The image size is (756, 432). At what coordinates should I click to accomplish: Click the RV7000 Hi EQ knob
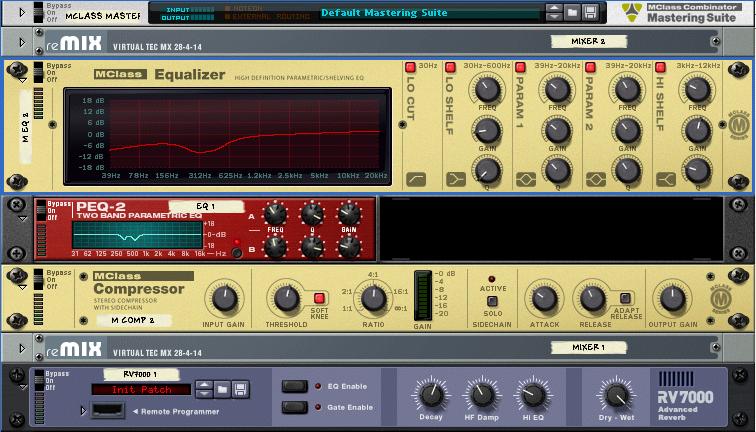pyautogui.click(x=533, y=395)
